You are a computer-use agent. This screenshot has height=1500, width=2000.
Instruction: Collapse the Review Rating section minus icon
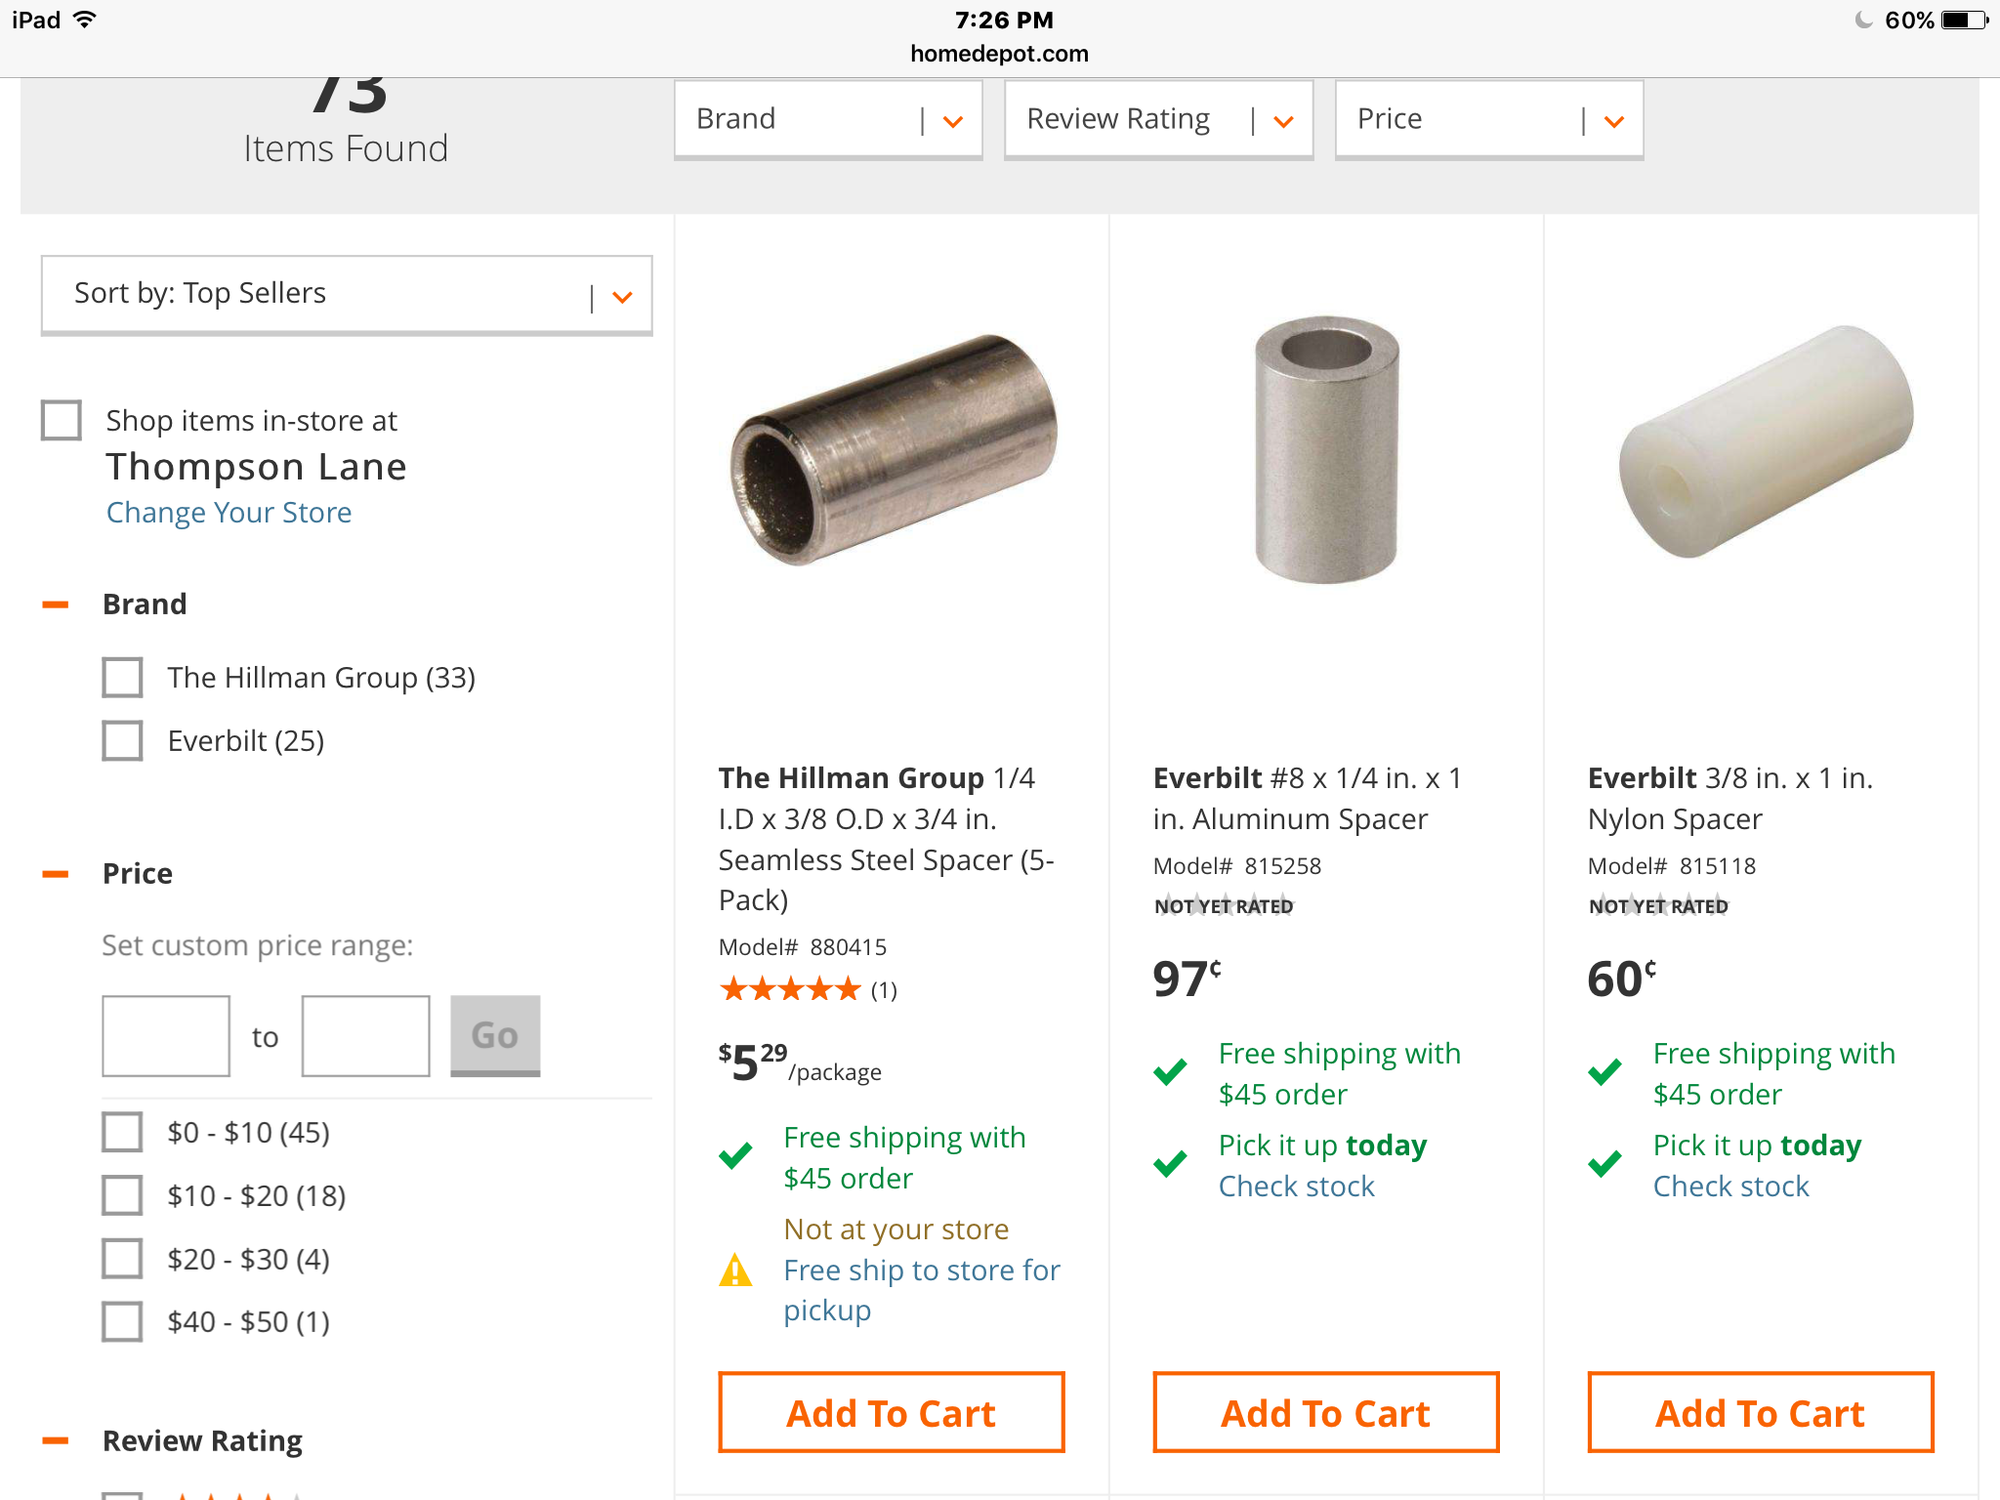(56, 1441)
